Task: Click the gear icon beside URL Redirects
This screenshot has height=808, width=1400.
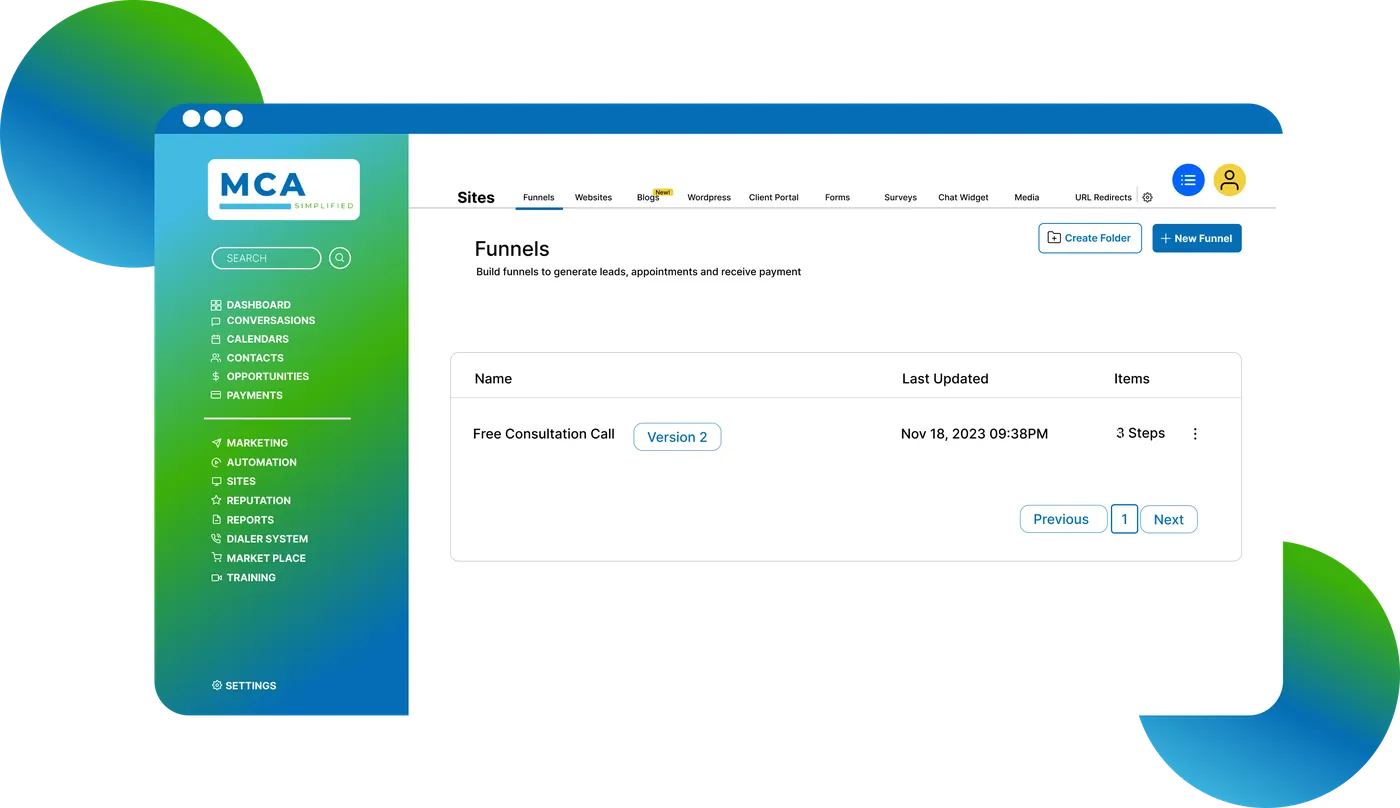Action: click(x=1147, y=198)
